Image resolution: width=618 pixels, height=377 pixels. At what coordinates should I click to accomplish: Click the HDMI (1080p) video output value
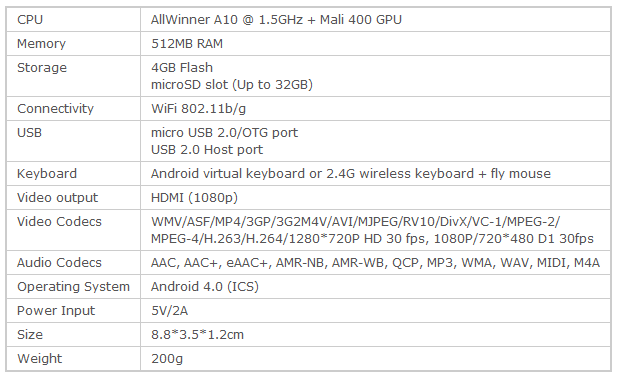(x=194, y=198)
